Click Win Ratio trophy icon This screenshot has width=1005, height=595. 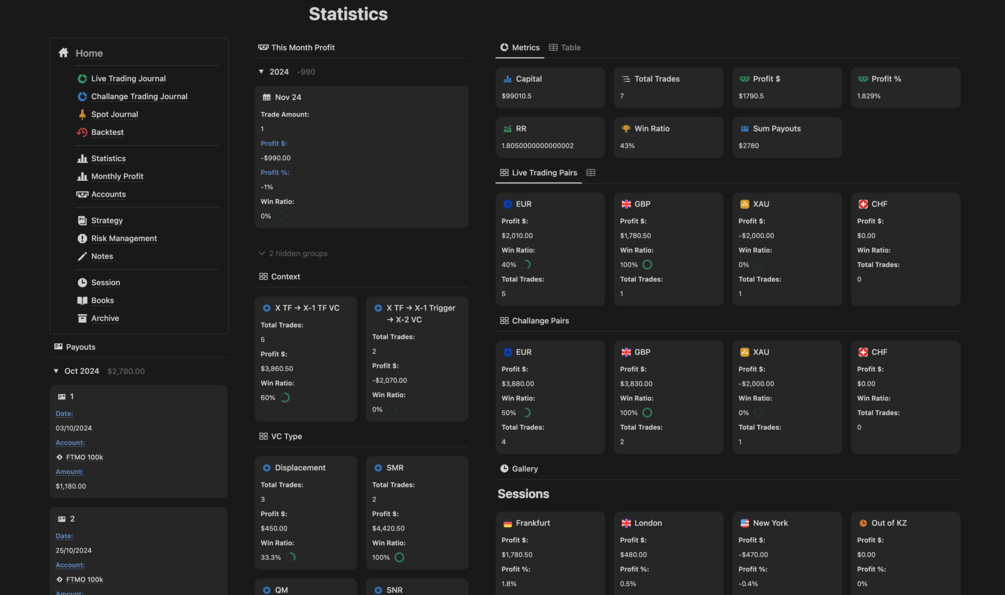point(626,128)
